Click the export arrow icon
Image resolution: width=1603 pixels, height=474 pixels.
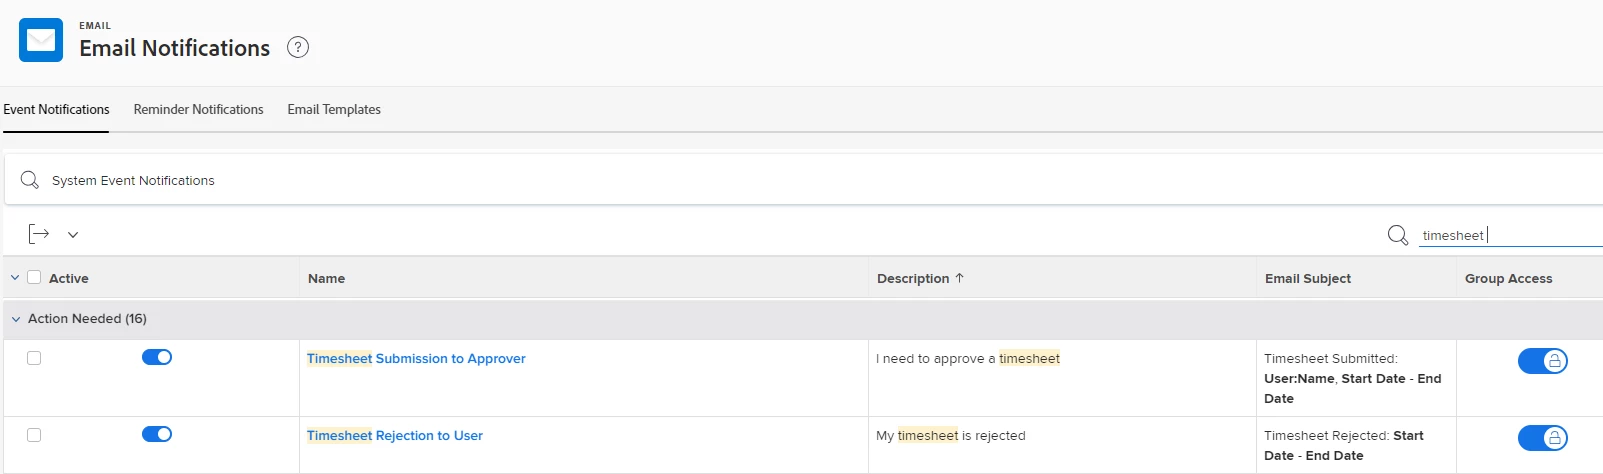39,234
